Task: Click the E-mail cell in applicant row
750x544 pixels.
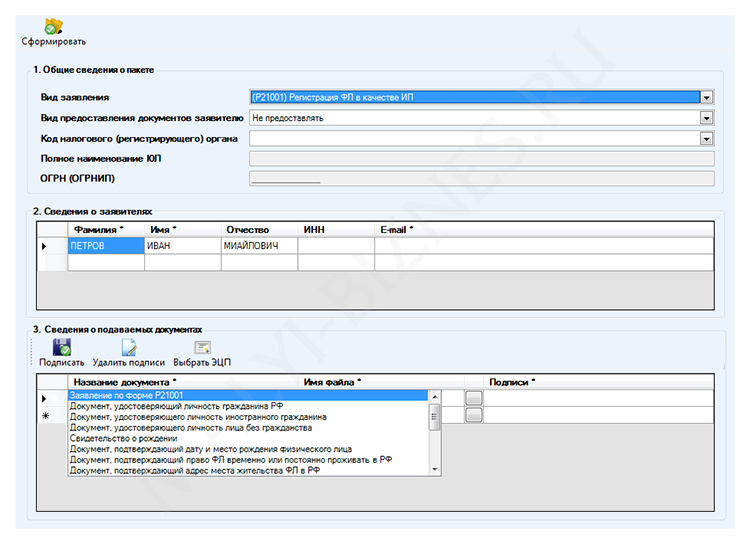Action: 543,245
